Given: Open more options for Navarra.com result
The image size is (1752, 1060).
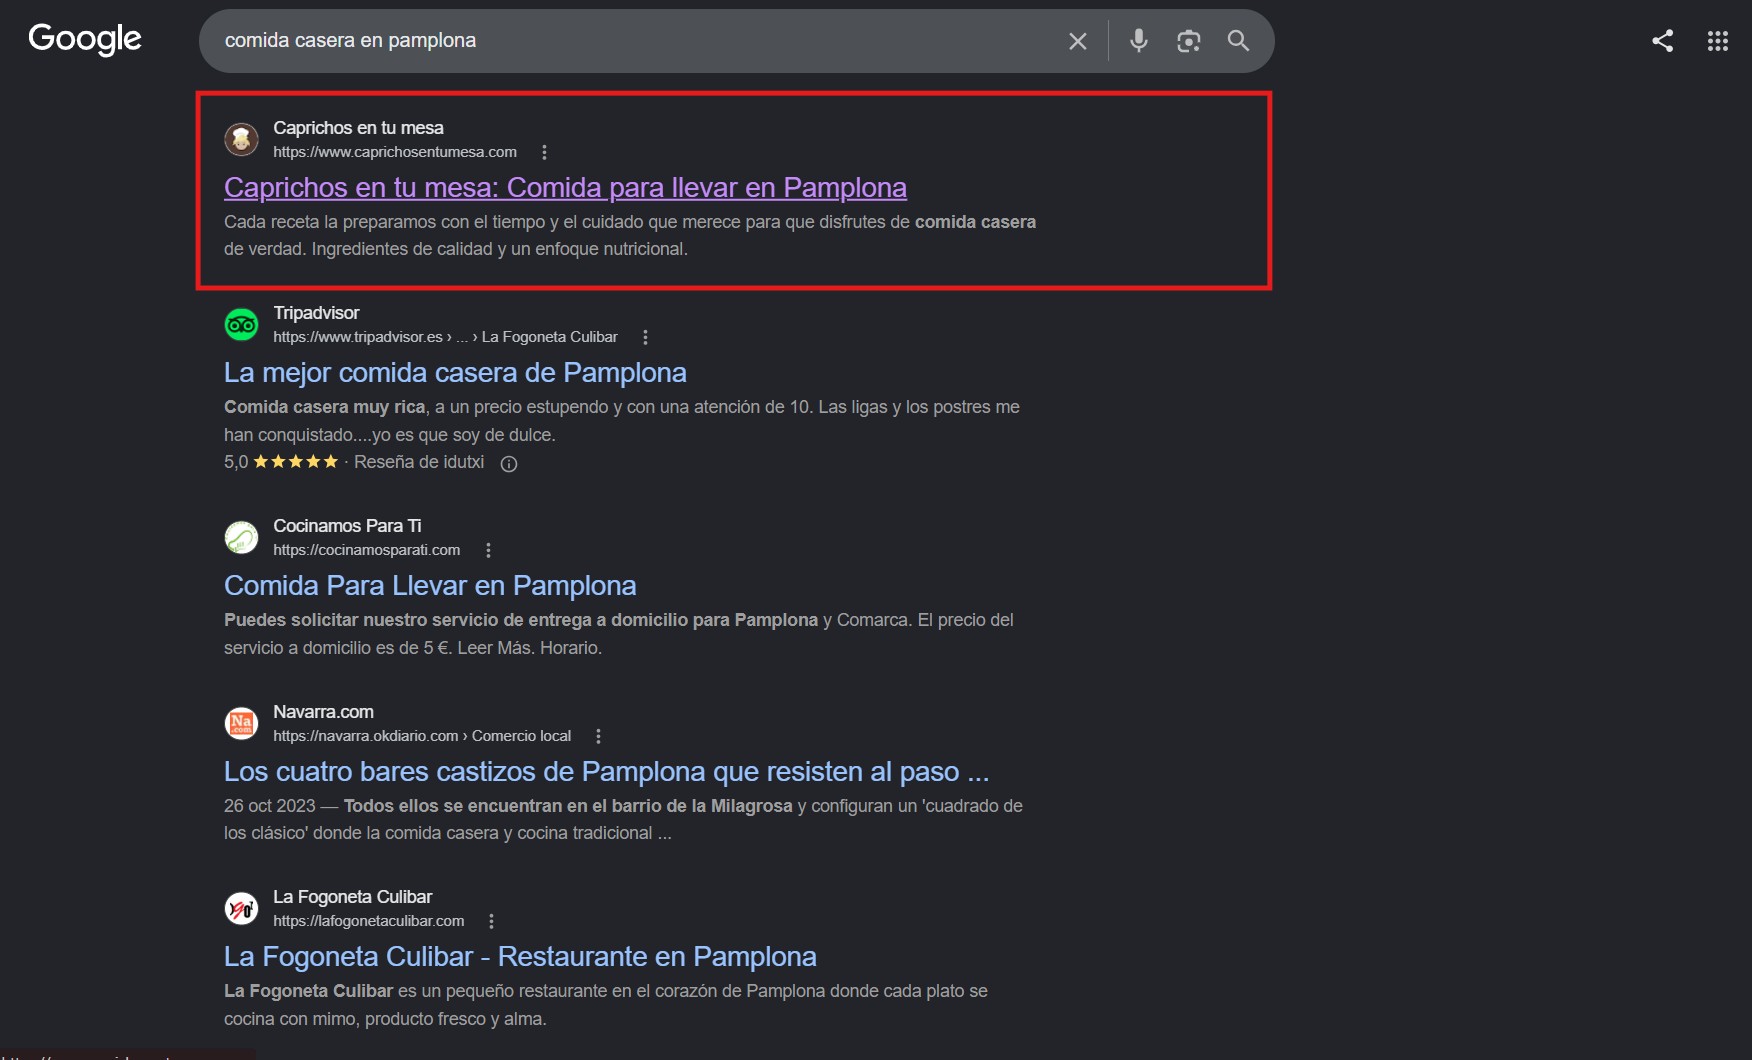Looking at the screenshot, I should coord(598,736).
